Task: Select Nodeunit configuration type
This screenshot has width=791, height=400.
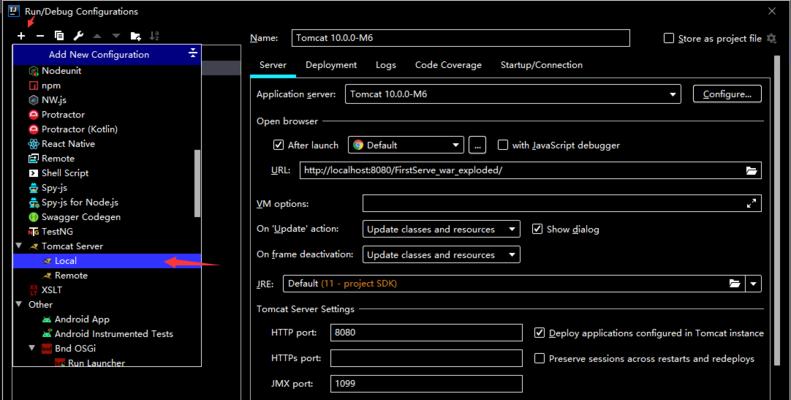Action: click(x=107, y=71)
